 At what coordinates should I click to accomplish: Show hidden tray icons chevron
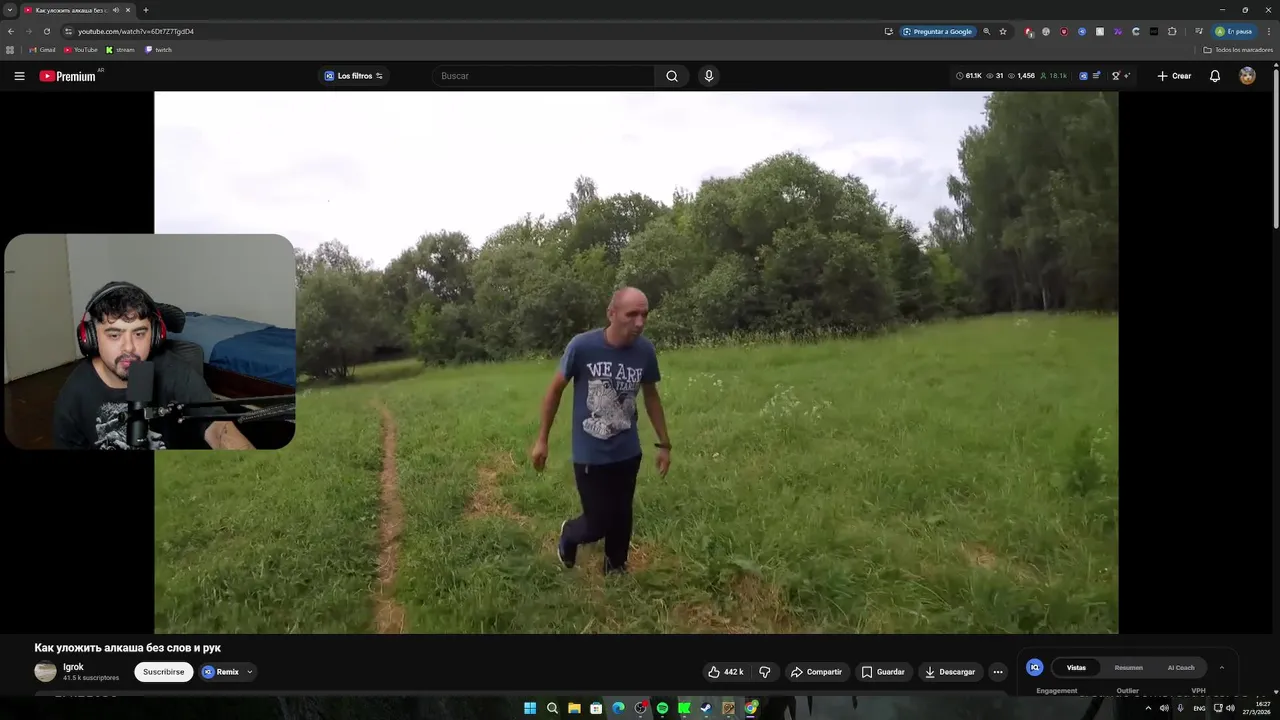point(1148,708)
